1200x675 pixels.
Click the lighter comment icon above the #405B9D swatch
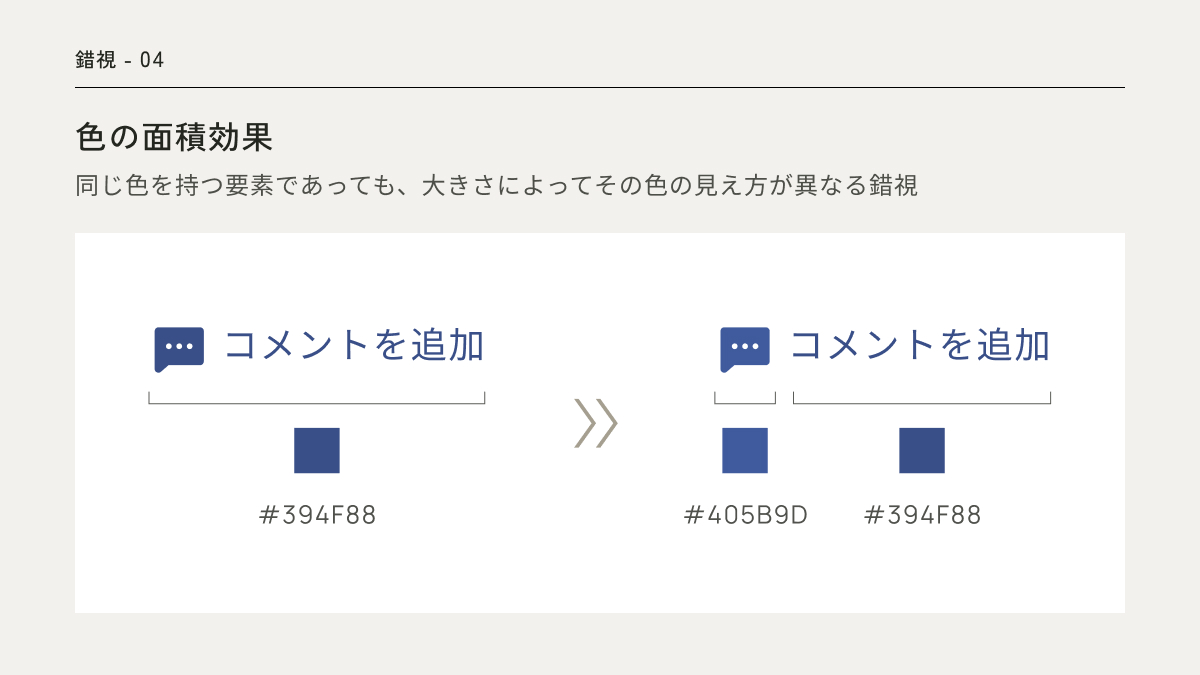tap(745, 348)
